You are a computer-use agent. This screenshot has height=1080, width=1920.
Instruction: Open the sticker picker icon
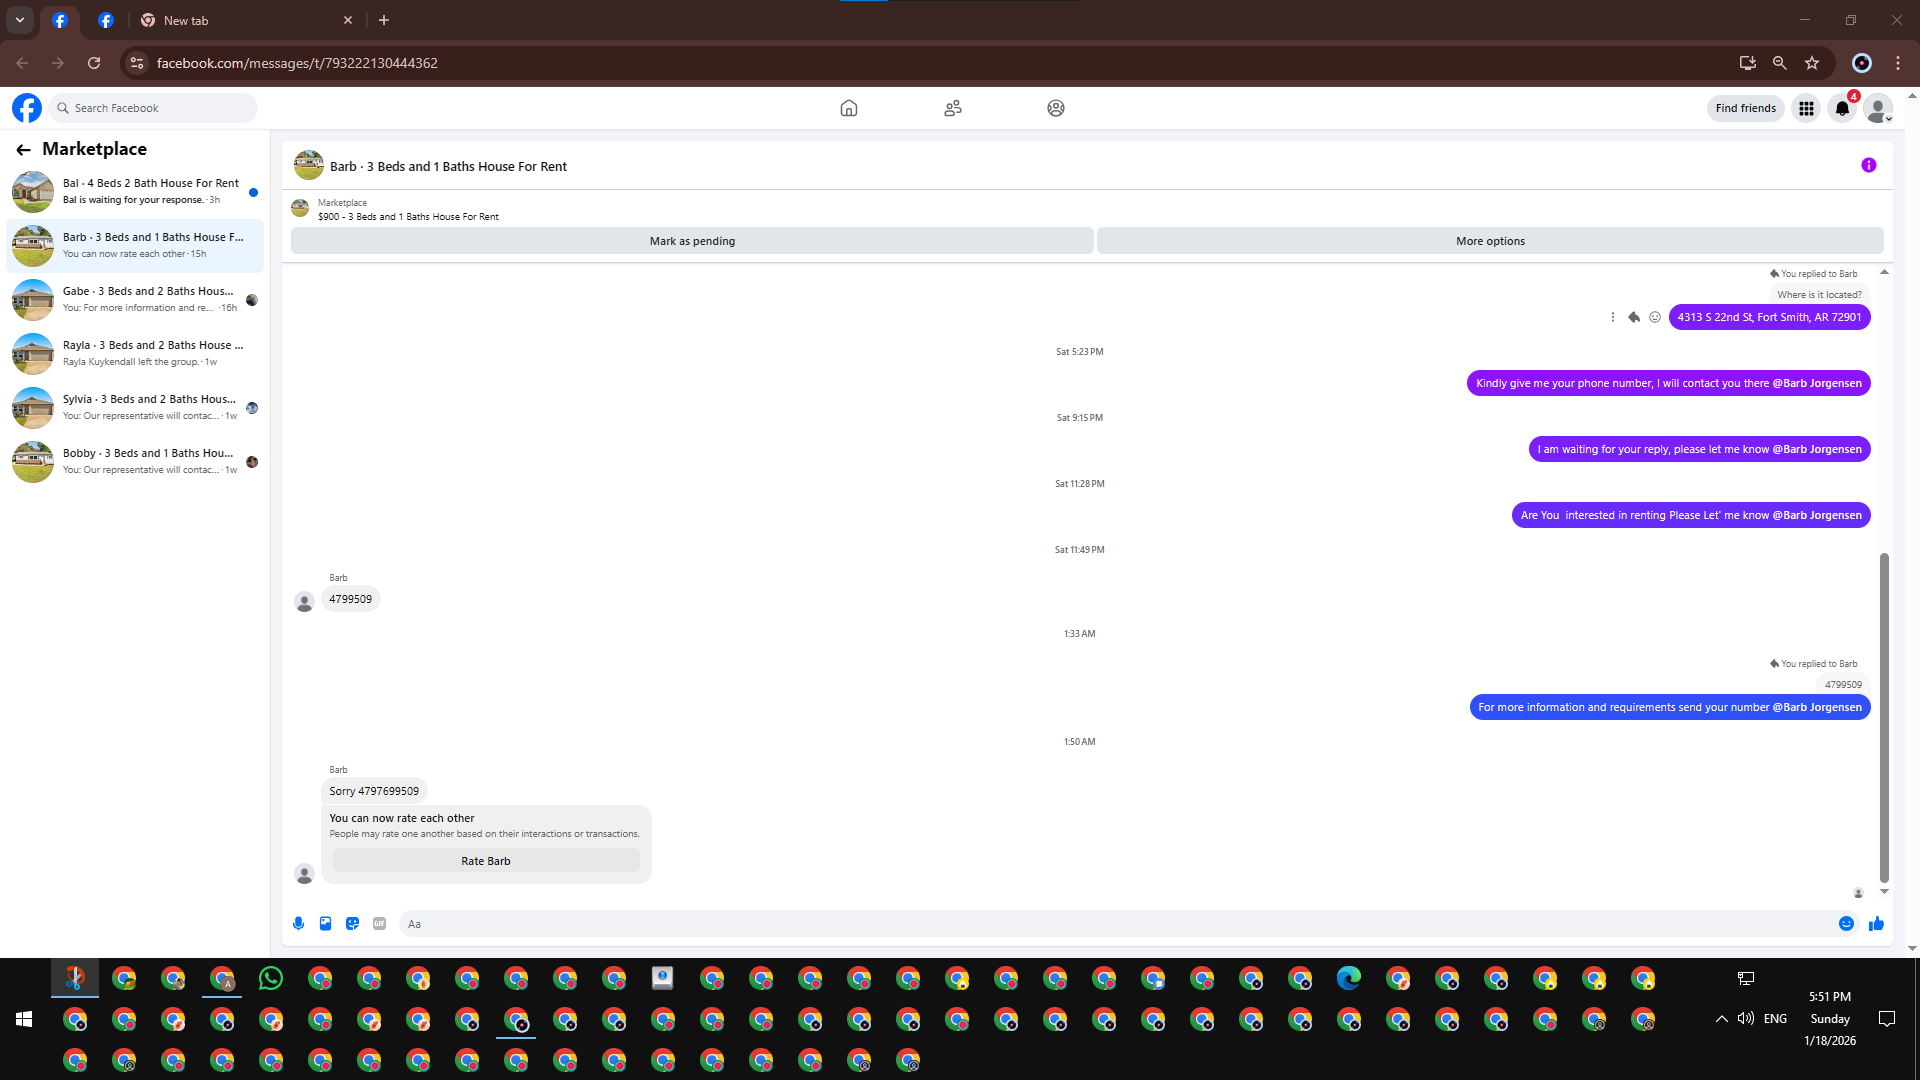352,924
